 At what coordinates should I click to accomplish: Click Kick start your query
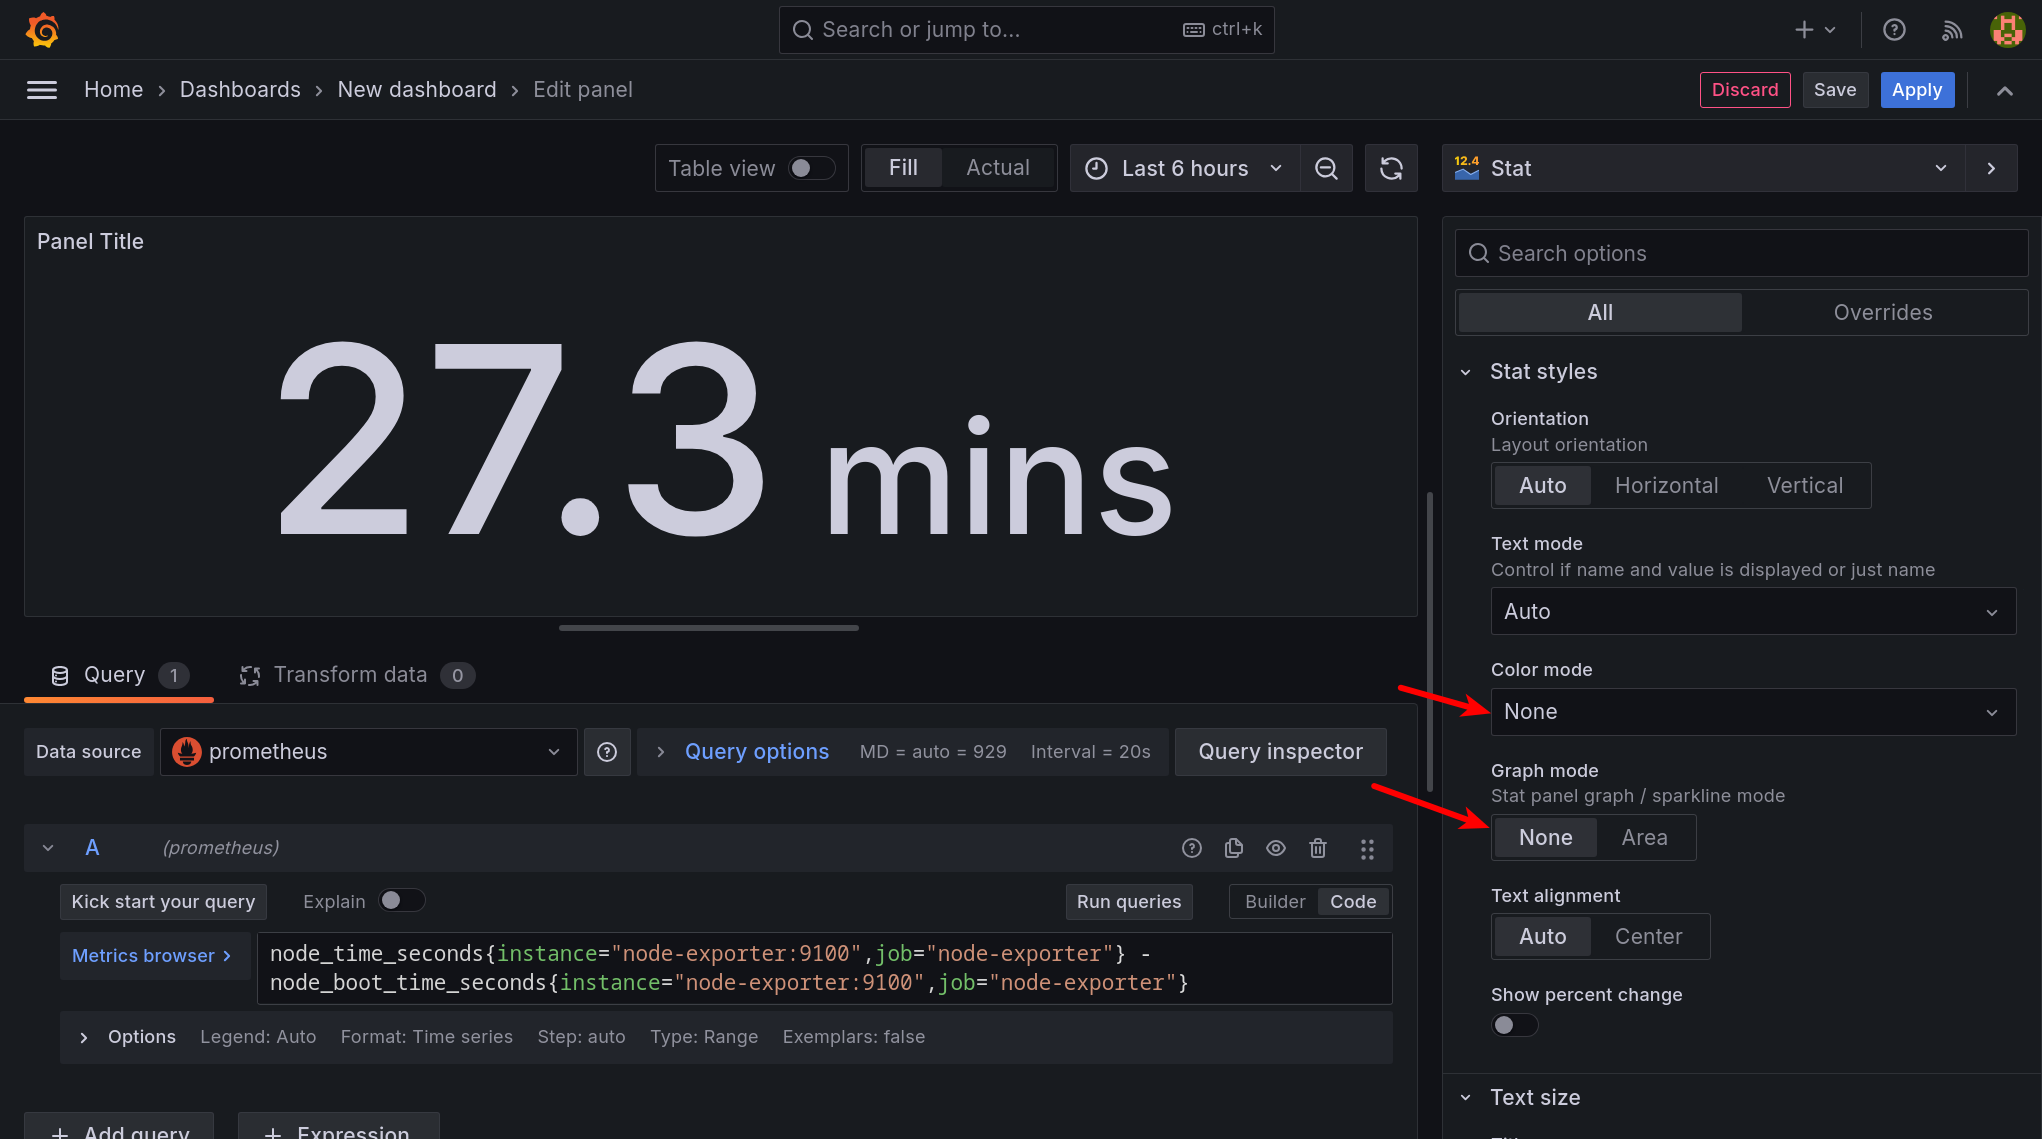click(163, 902)
